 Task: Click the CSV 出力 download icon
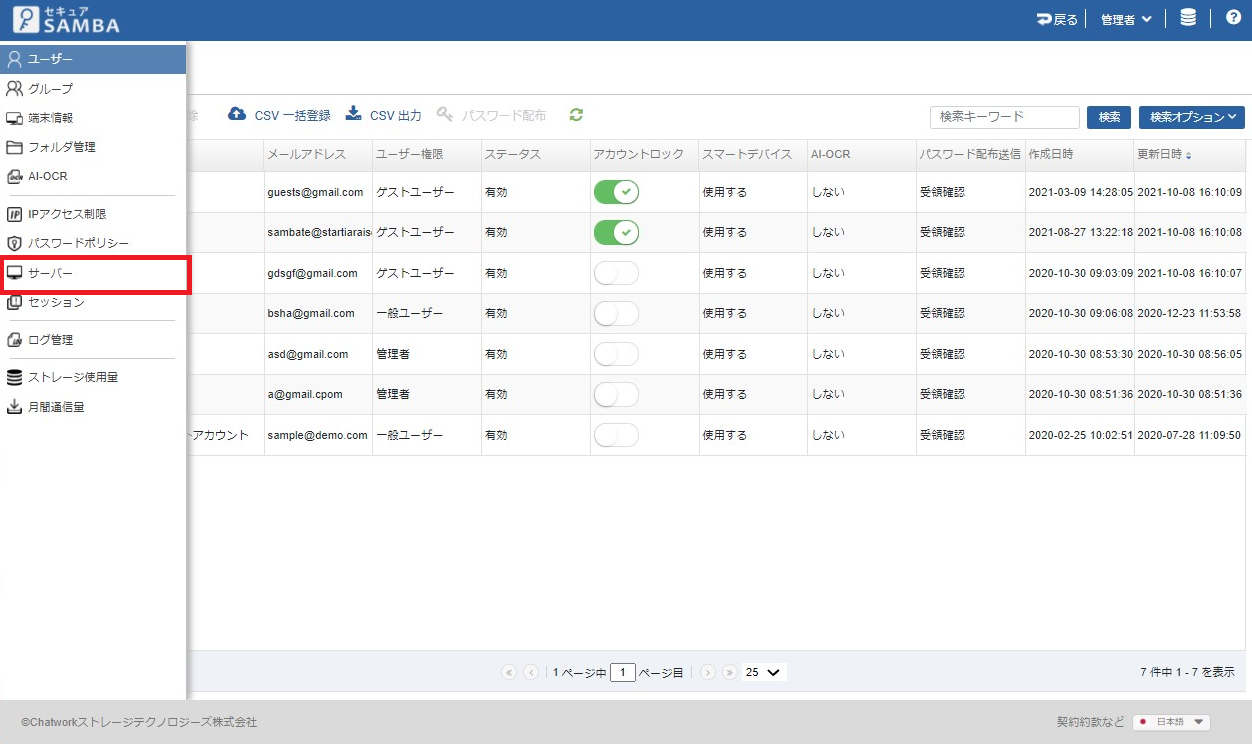click(x=353, y=114)
